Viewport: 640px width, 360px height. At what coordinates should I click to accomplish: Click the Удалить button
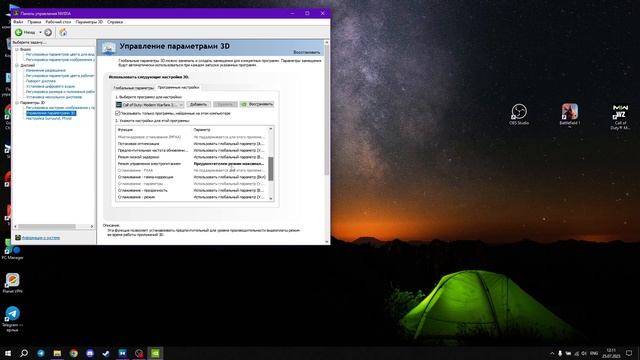point(225,104)
